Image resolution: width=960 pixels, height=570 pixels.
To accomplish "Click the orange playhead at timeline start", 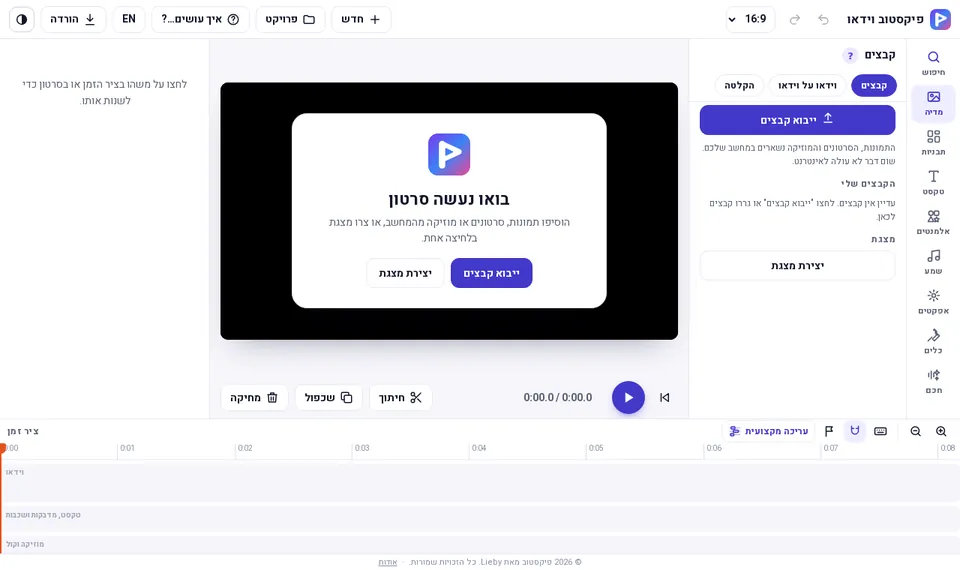I will (x=3, y=449).
